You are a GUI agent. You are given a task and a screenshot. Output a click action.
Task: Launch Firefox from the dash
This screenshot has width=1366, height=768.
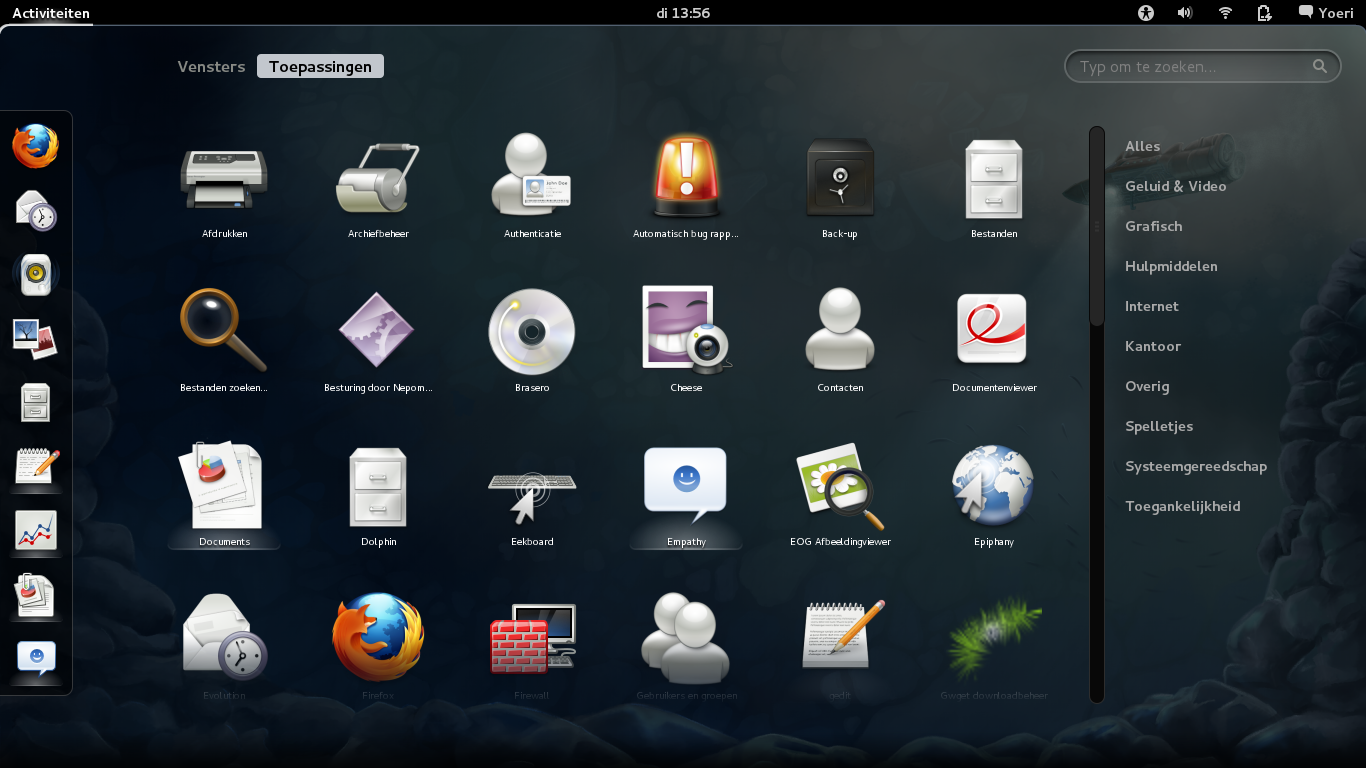pos(36,146)
